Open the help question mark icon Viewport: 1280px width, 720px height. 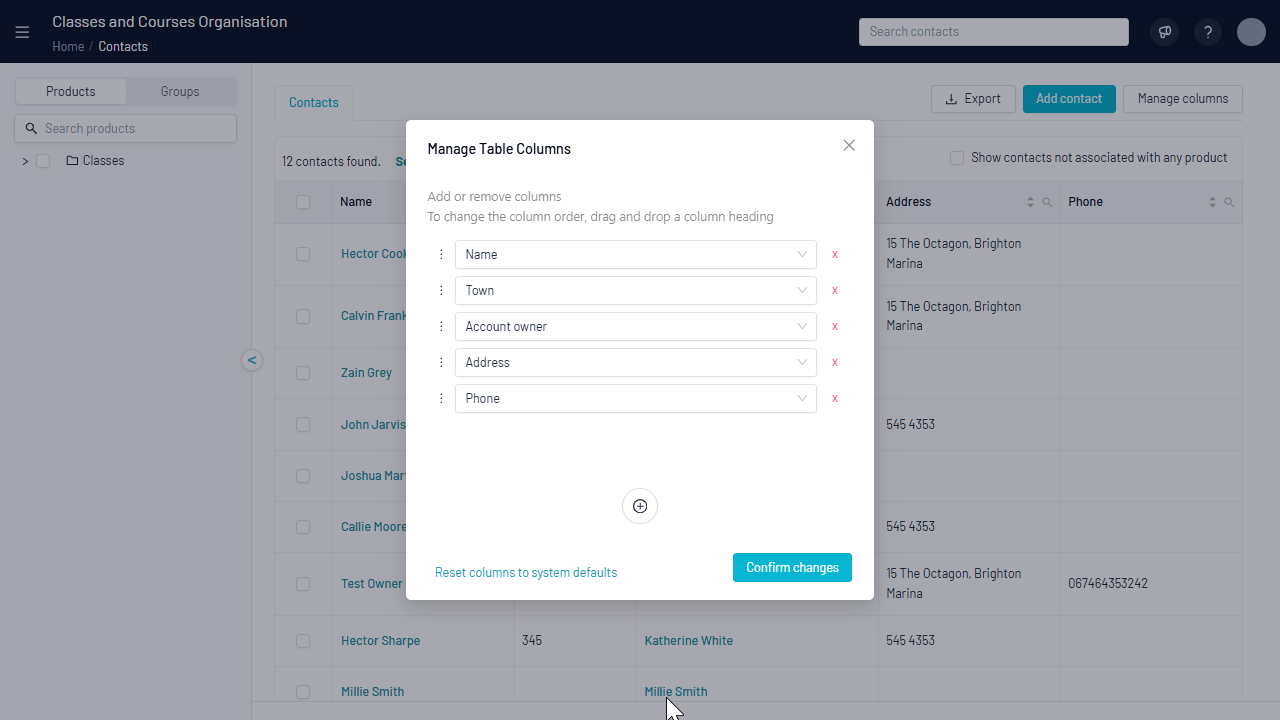1207,31
